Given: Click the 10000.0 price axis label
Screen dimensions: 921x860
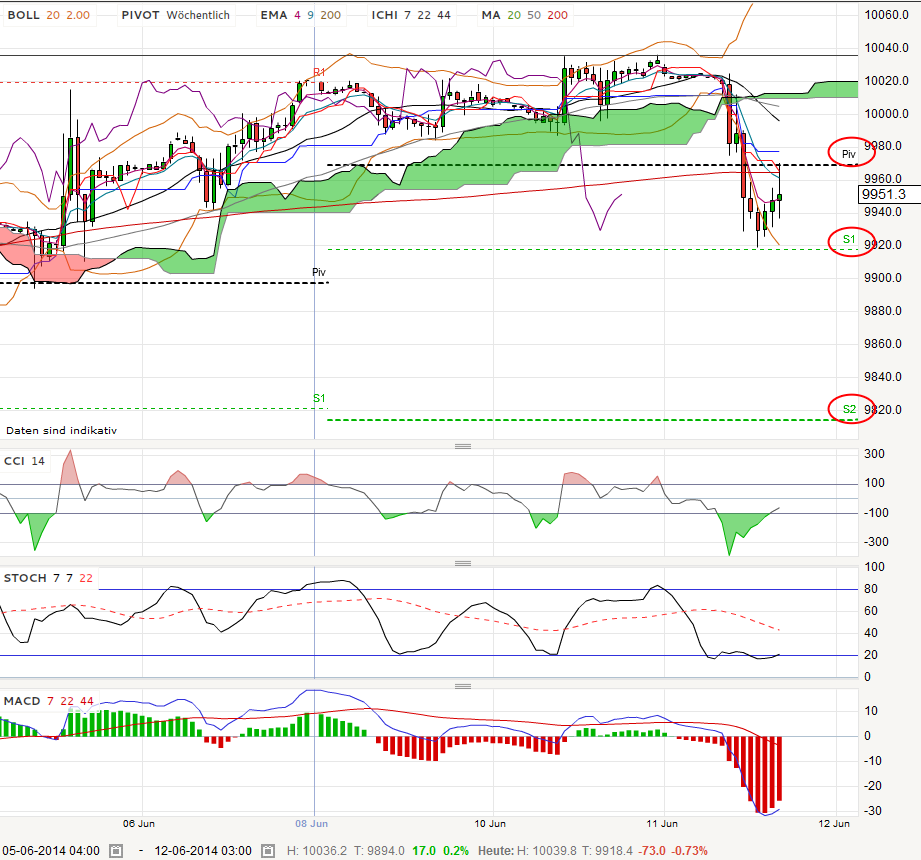Looking at the screenshot, I should pyautogui.click(x=886, y=113).
